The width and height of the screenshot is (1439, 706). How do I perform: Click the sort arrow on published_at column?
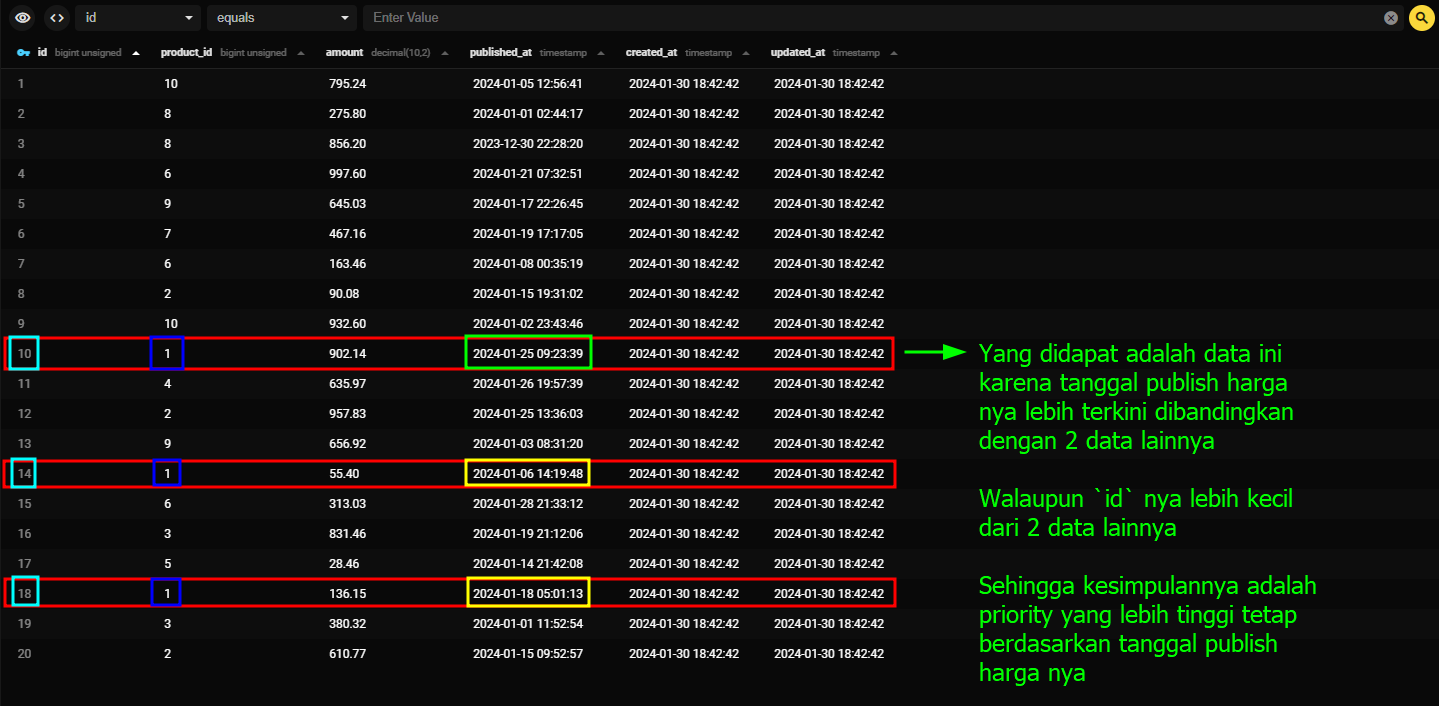[600, 53]
